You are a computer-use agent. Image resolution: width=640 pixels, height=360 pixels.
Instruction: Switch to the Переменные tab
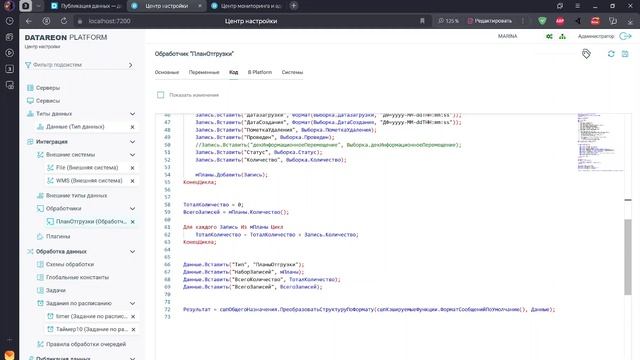click(204, 72)
